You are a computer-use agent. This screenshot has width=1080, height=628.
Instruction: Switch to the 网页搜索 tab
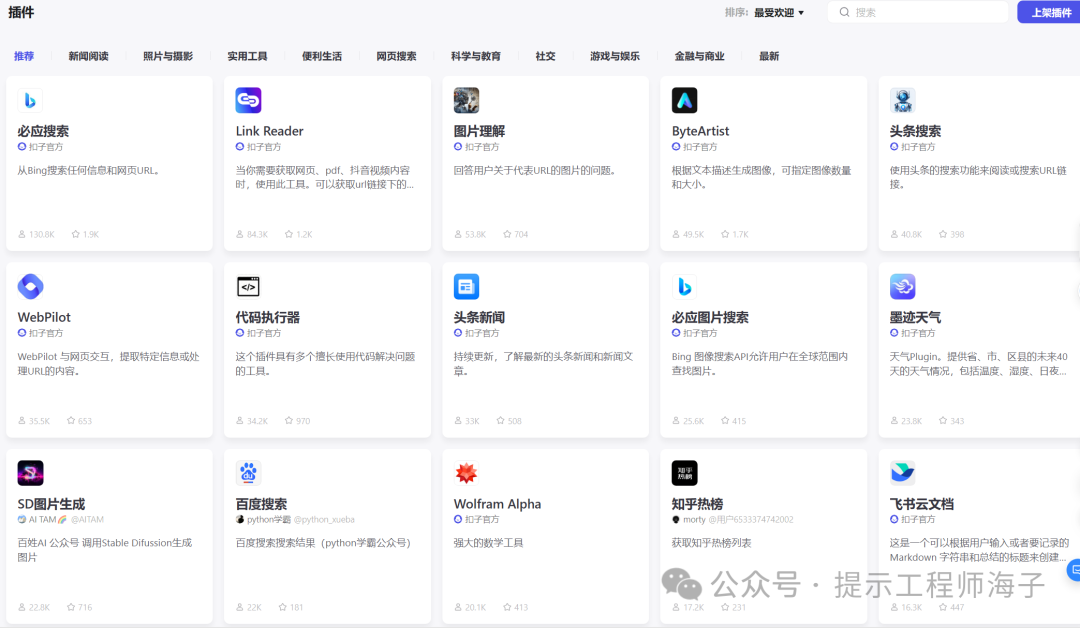[396, 56]
